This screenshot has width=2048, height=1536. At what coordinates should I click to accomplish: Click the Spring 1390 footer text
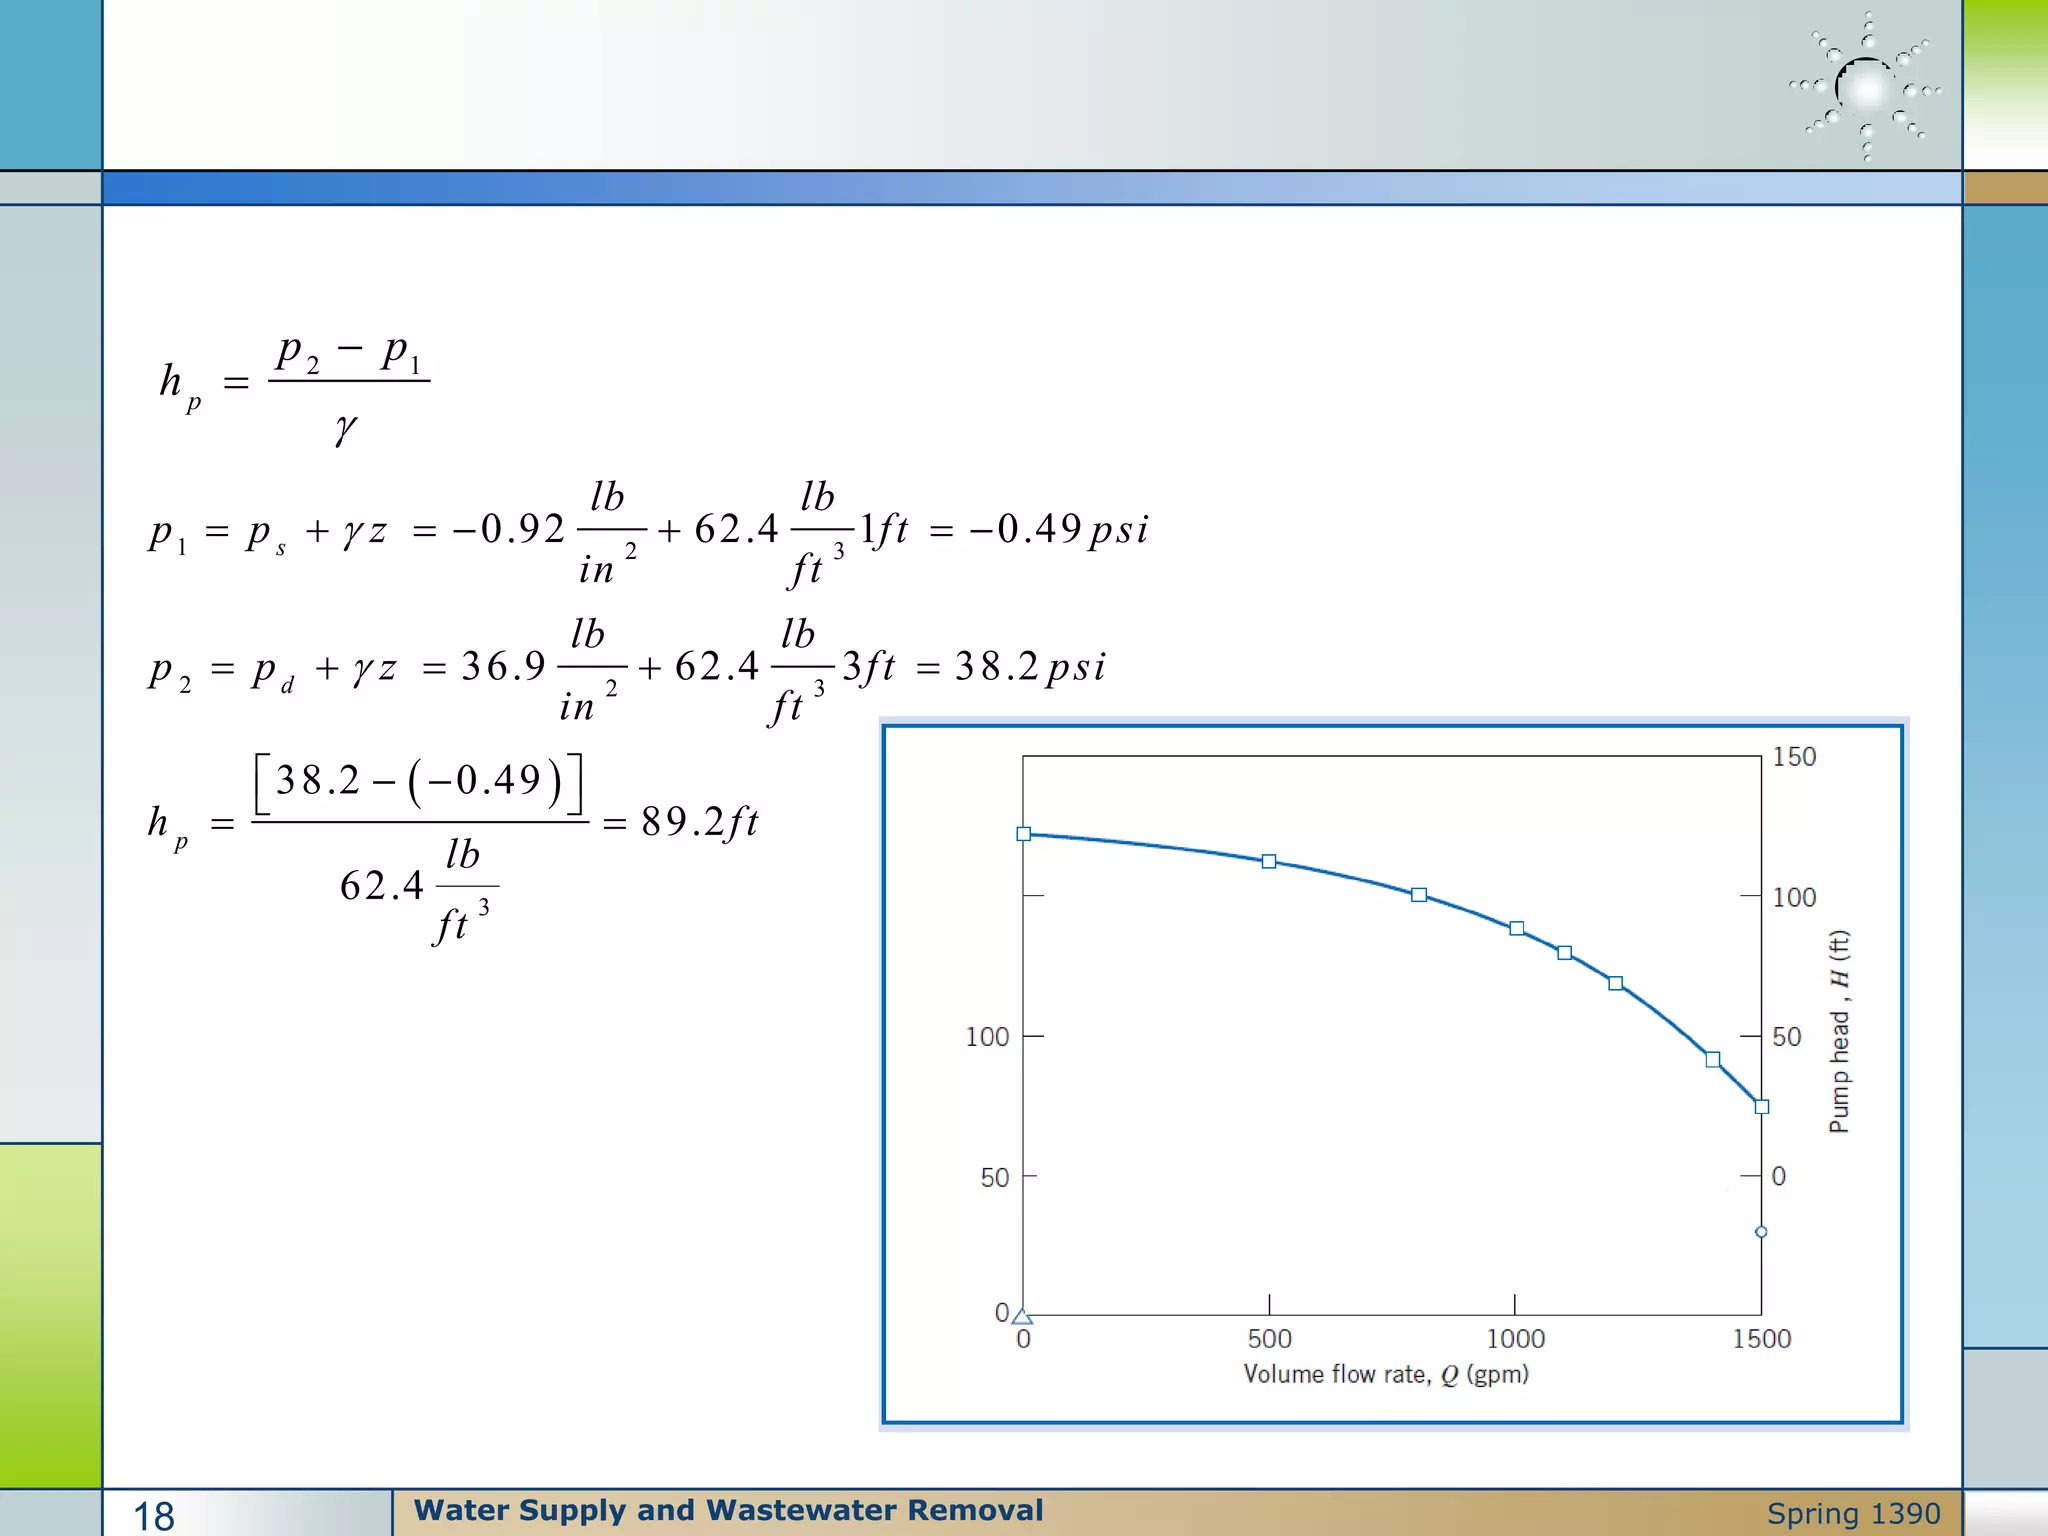coord(1853,1514)
